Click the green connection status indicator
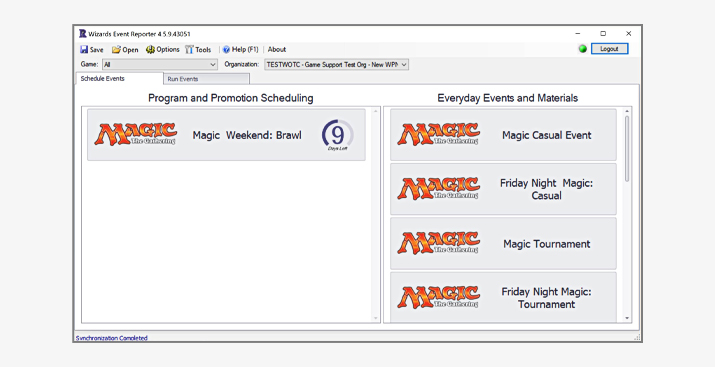715x367 pixels. [x=582, y=49]
